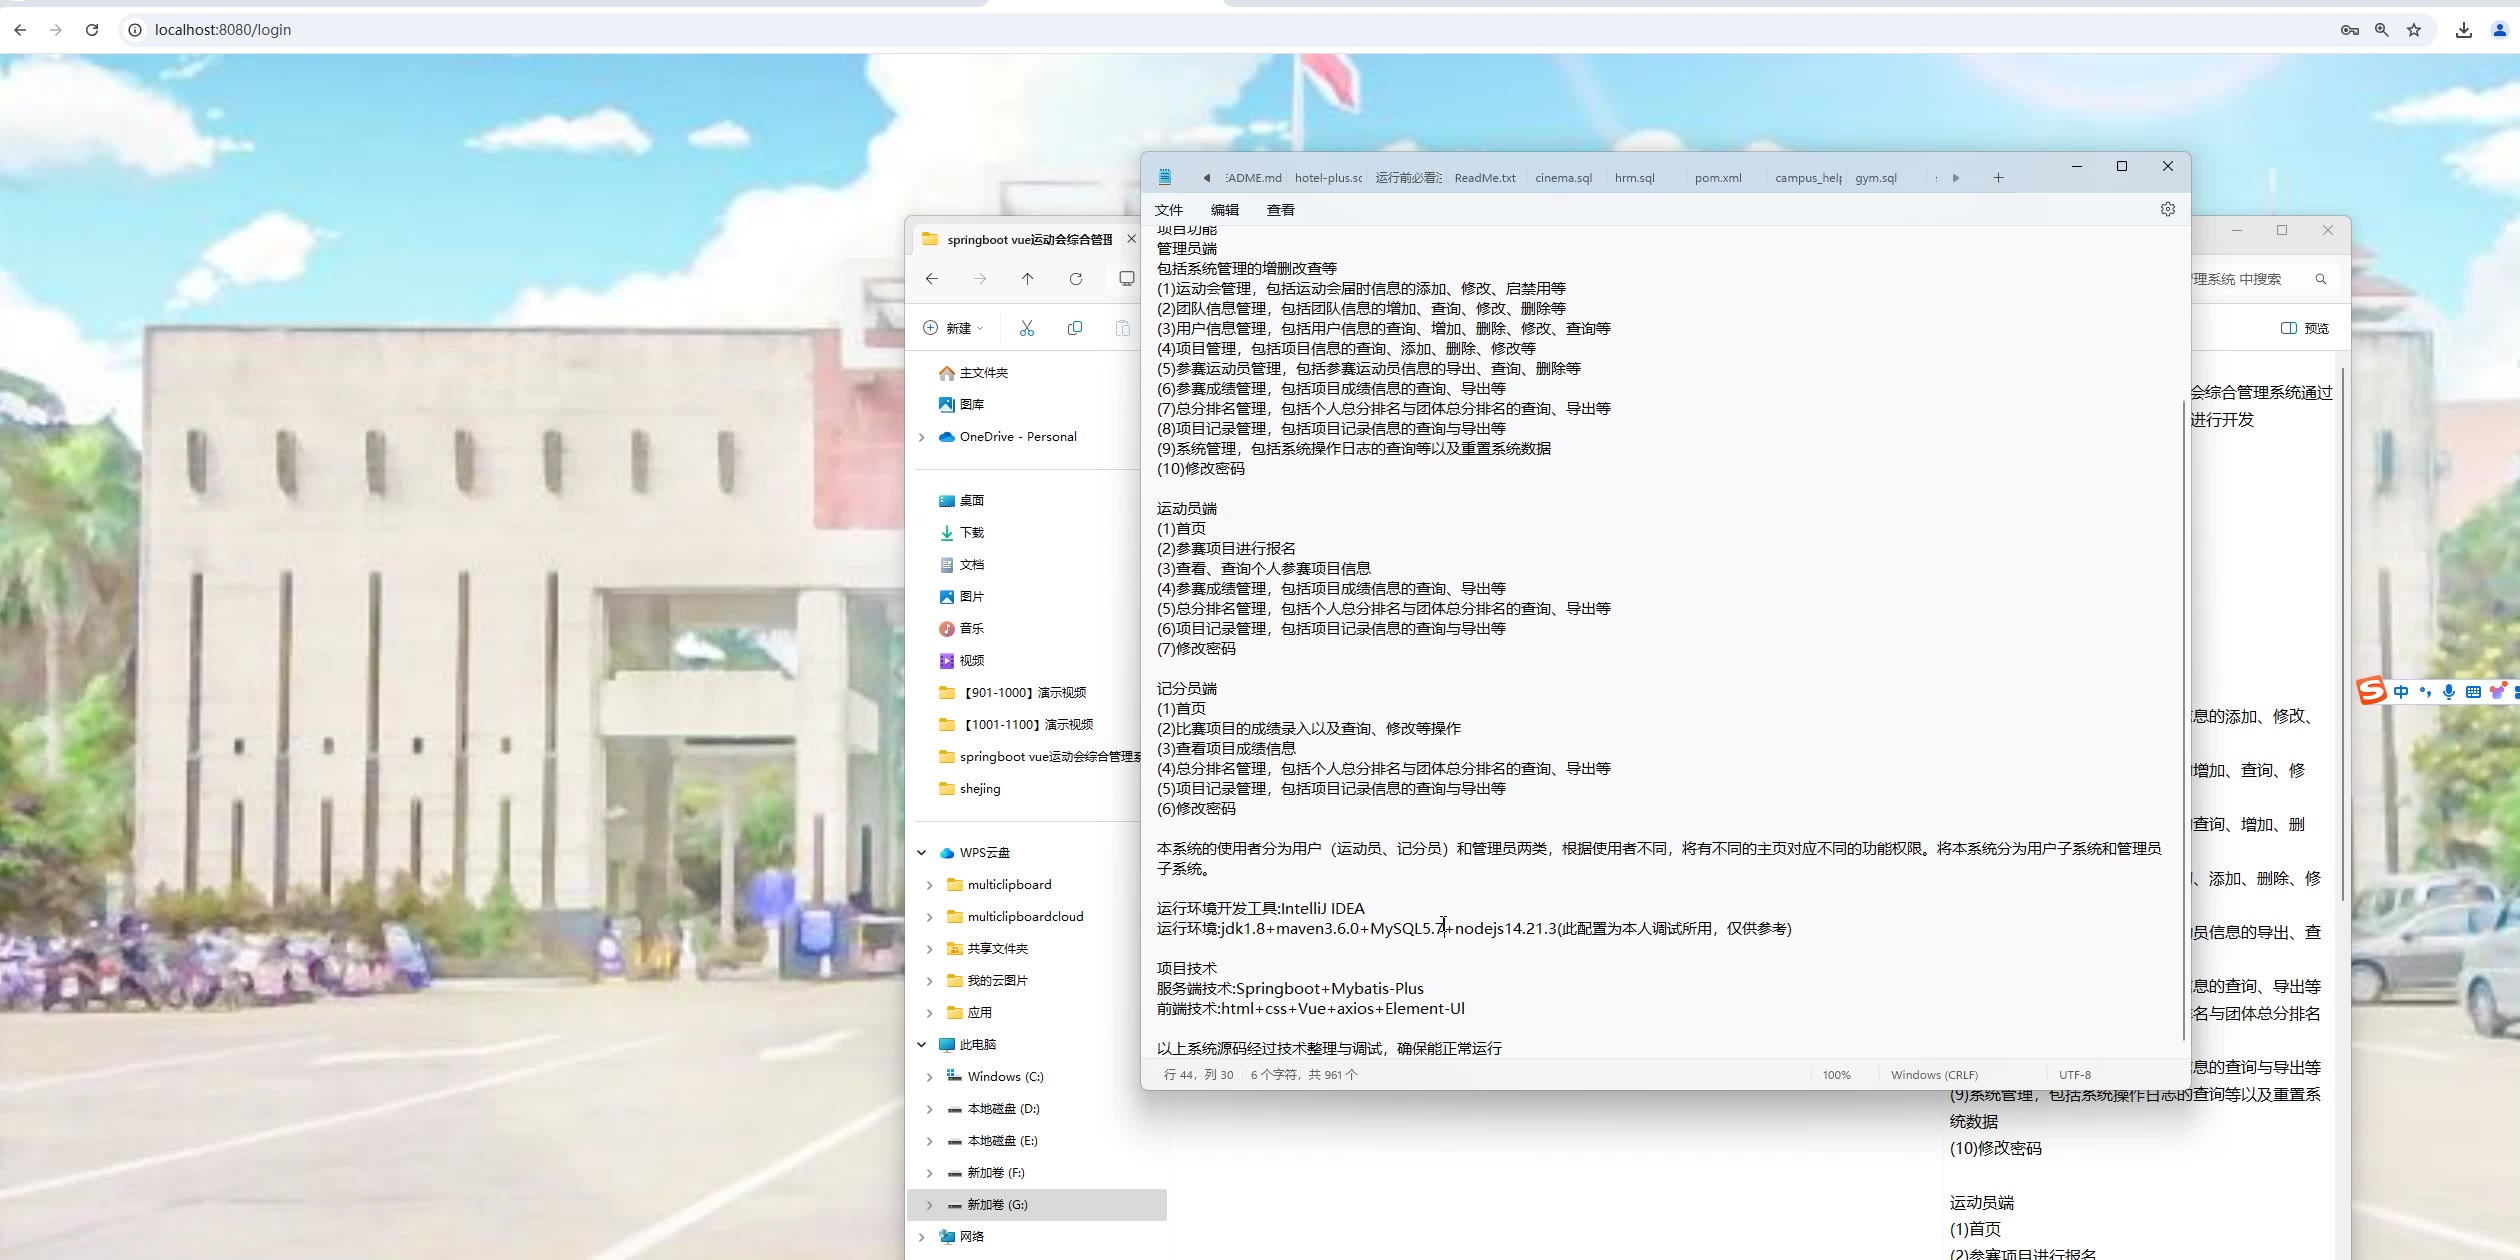Open the 【901-1000】演示视频 folder

1012,693
